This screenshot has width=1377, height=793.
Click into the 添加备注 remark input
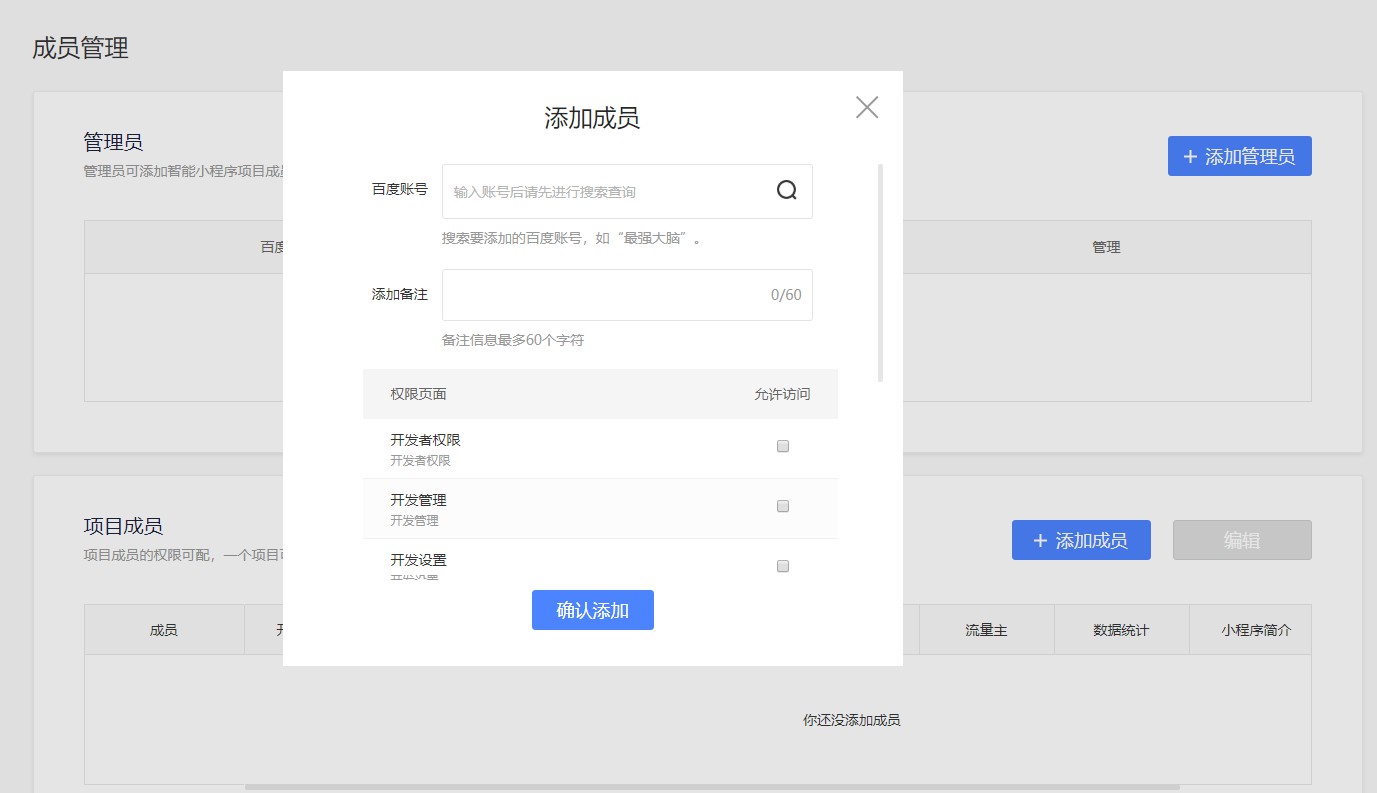(x=627, y=295)
